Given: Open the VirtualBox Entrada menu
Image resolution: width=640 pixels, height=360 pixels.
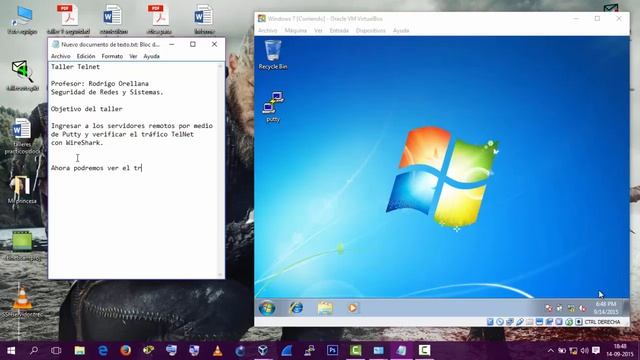Looking at the screenshot, I should 339,31.
